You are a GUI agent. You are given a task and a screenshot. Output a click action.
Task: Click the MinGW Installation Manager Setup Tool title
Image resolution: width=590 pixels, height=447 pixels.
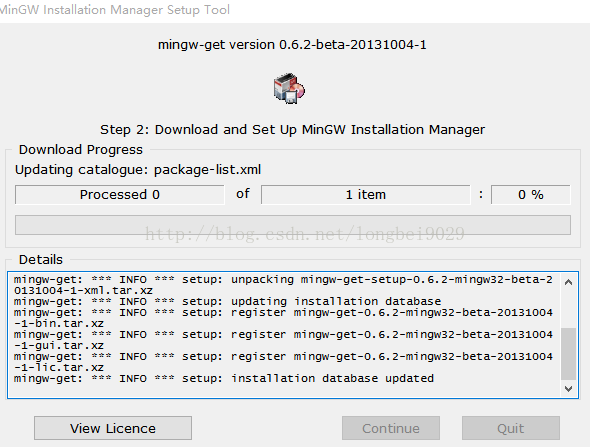pos(114,10)
